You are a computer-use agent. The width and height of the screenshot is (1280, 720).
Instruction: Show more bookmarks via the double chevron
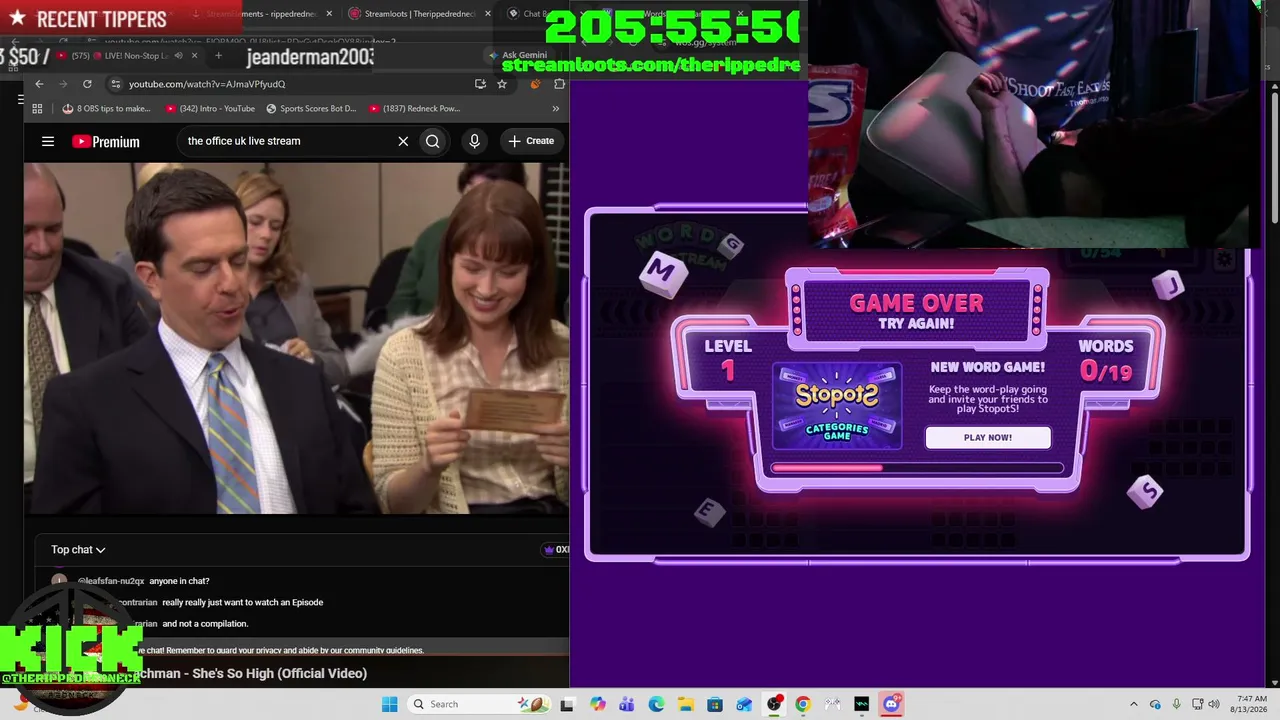click(556, 108)
